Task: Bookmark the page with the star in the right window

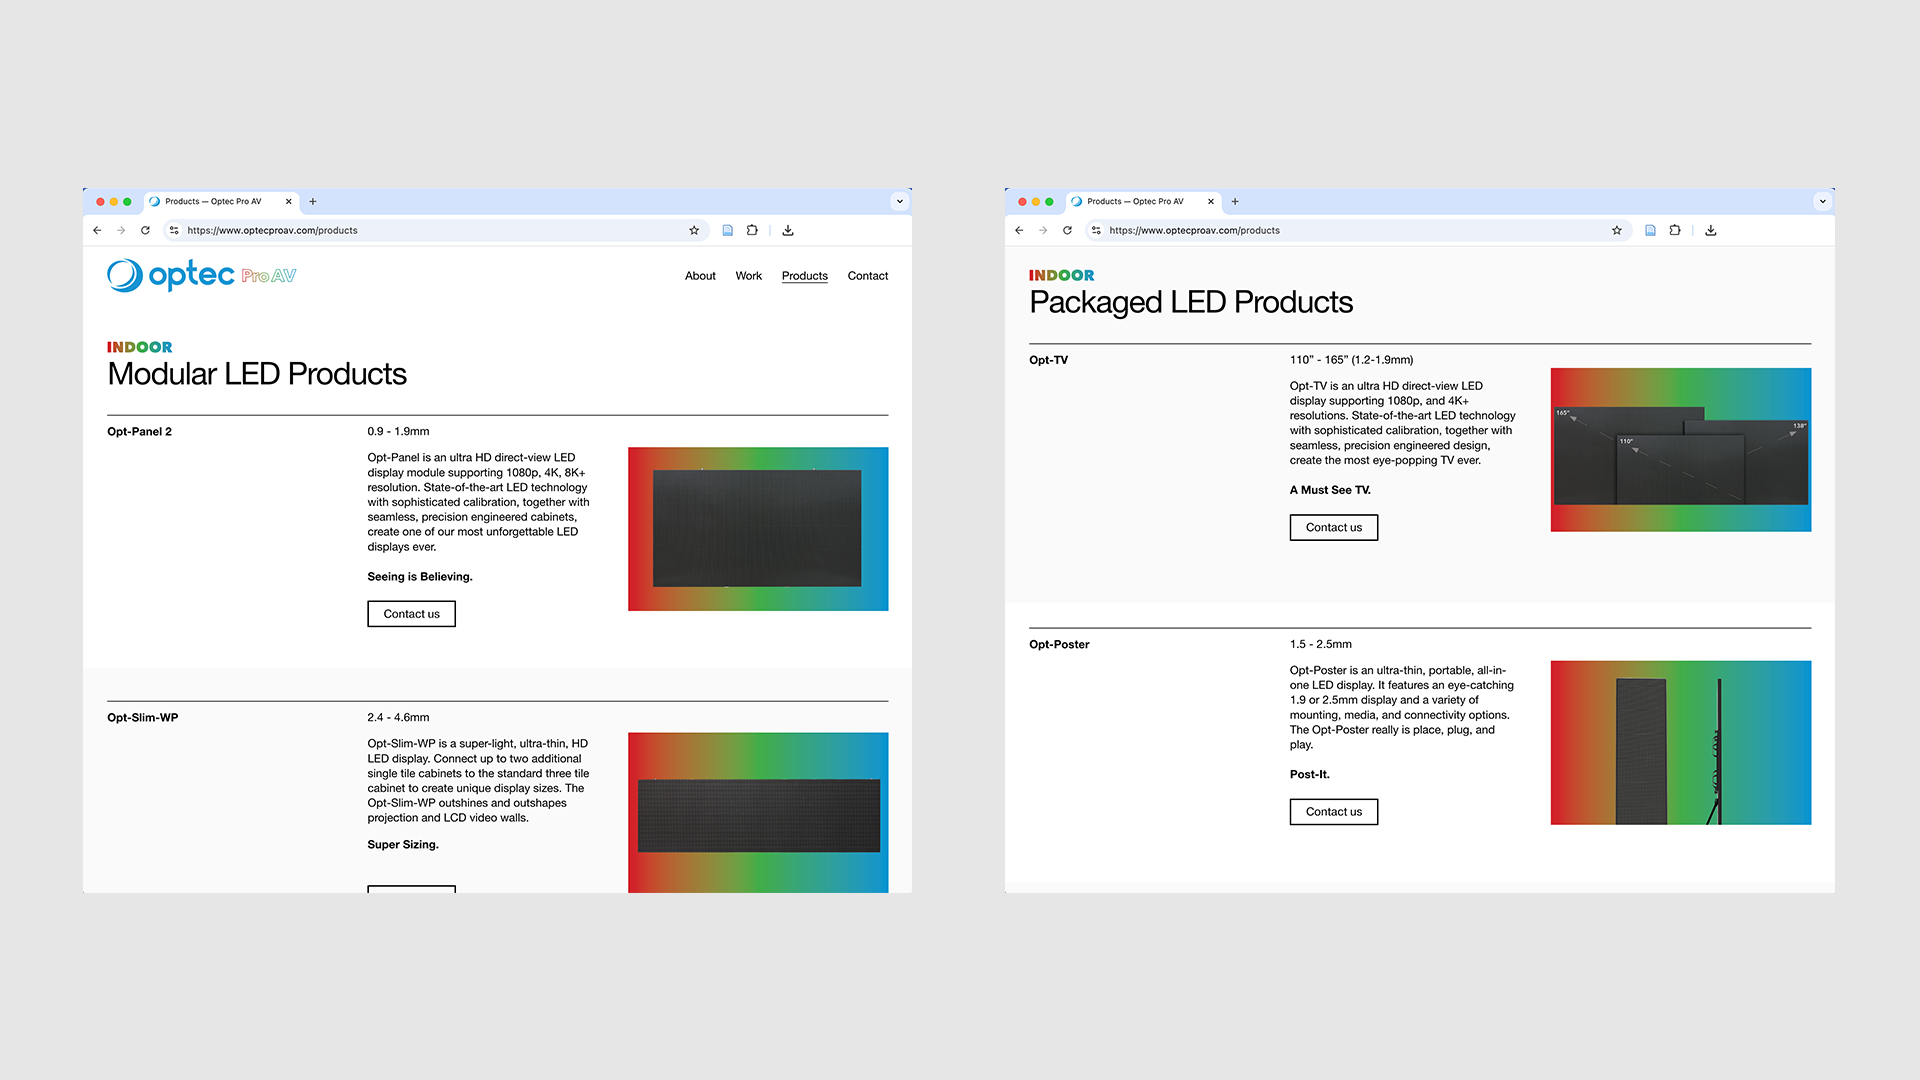Action: coord(1617,230)
